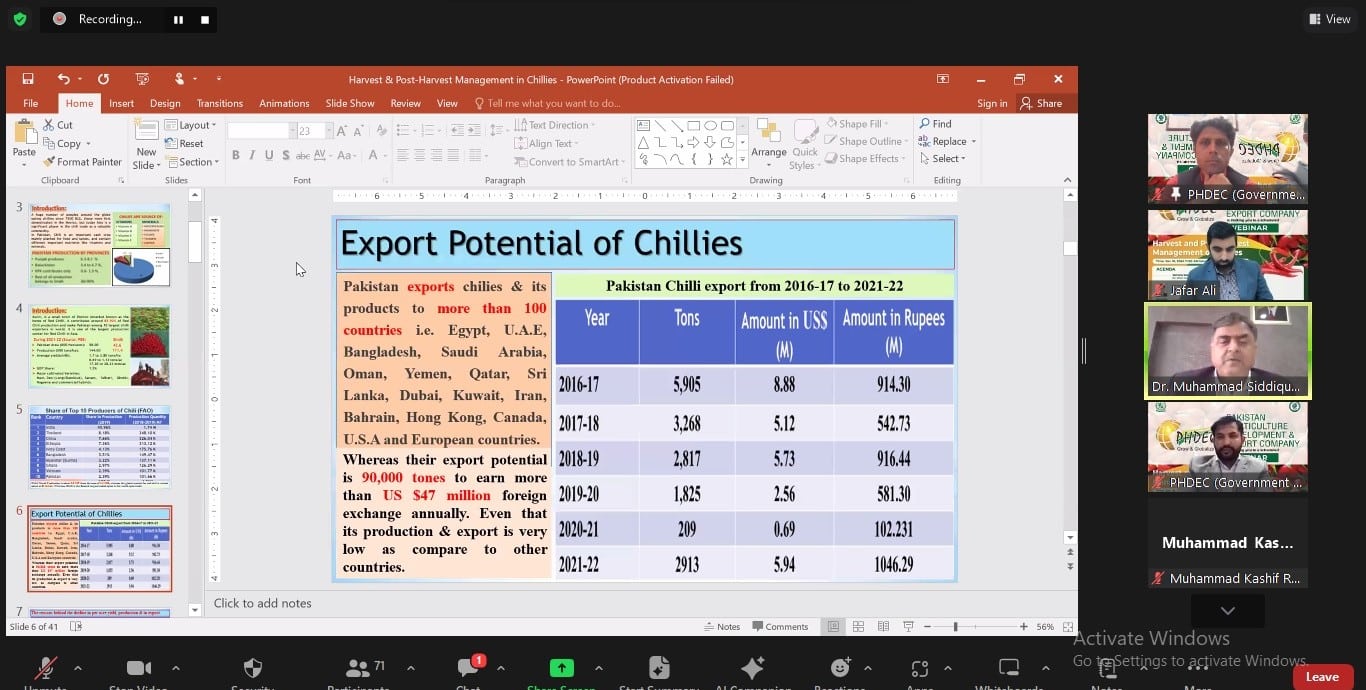This screenshot has height=690, width=1366.
Task: Expand the Layout dropdown
Action: click(193, 125)
